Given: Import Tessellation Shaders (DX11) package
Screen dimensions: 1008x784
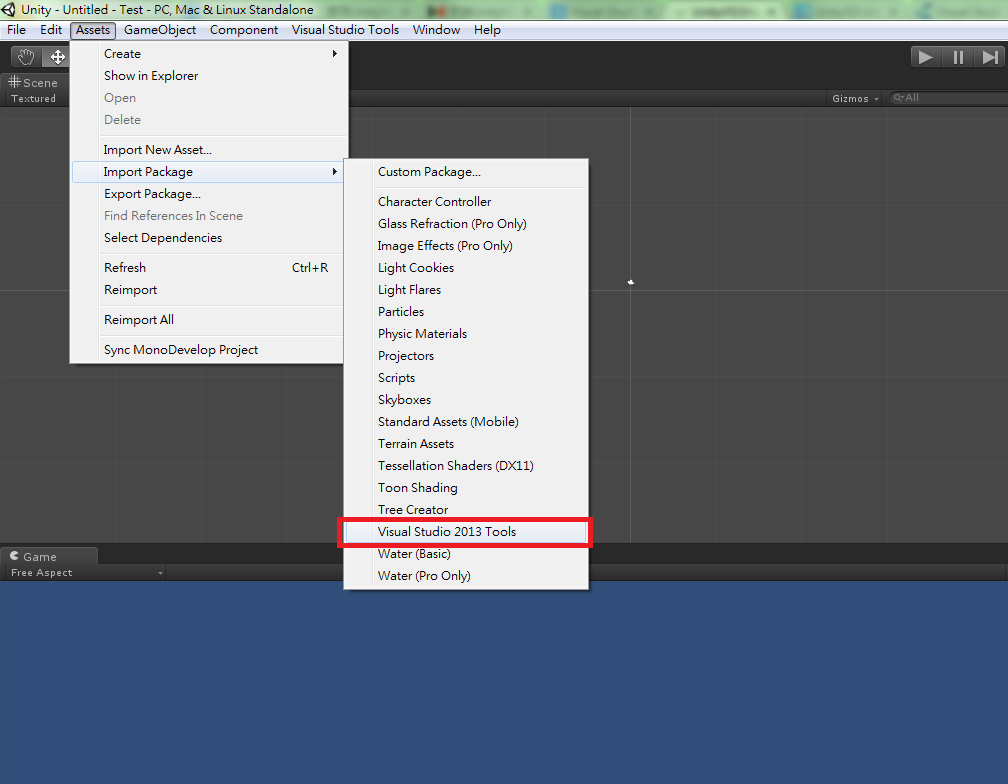Looking at the screenshot, I should (466, 465).
